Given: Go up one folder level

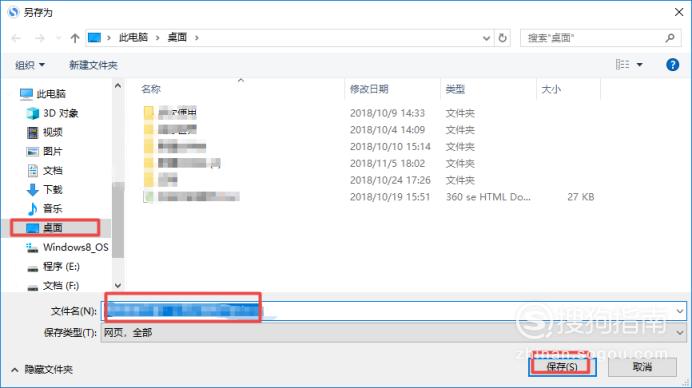Looking at the screenshot, I should tap(75, 38).
